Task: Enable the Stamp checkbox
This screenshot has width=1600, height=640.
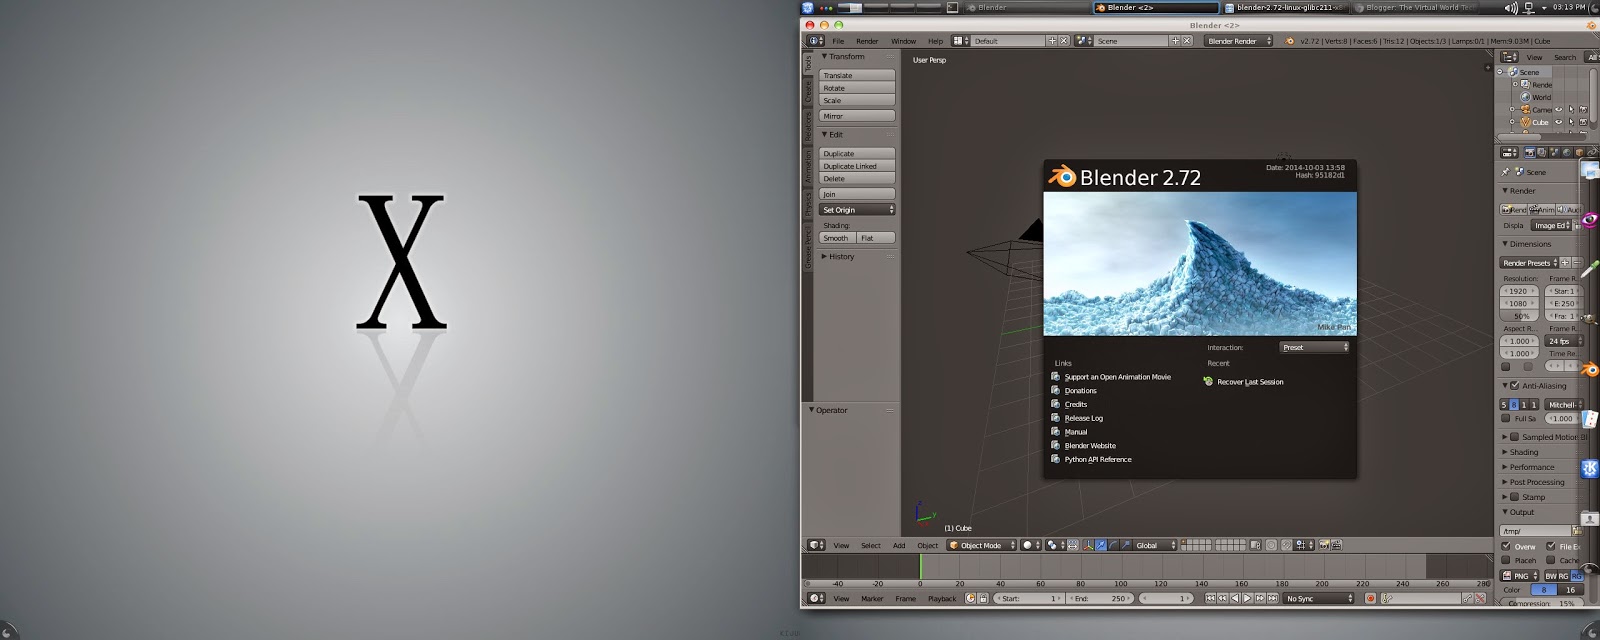Action: (x=1515, y=497)
